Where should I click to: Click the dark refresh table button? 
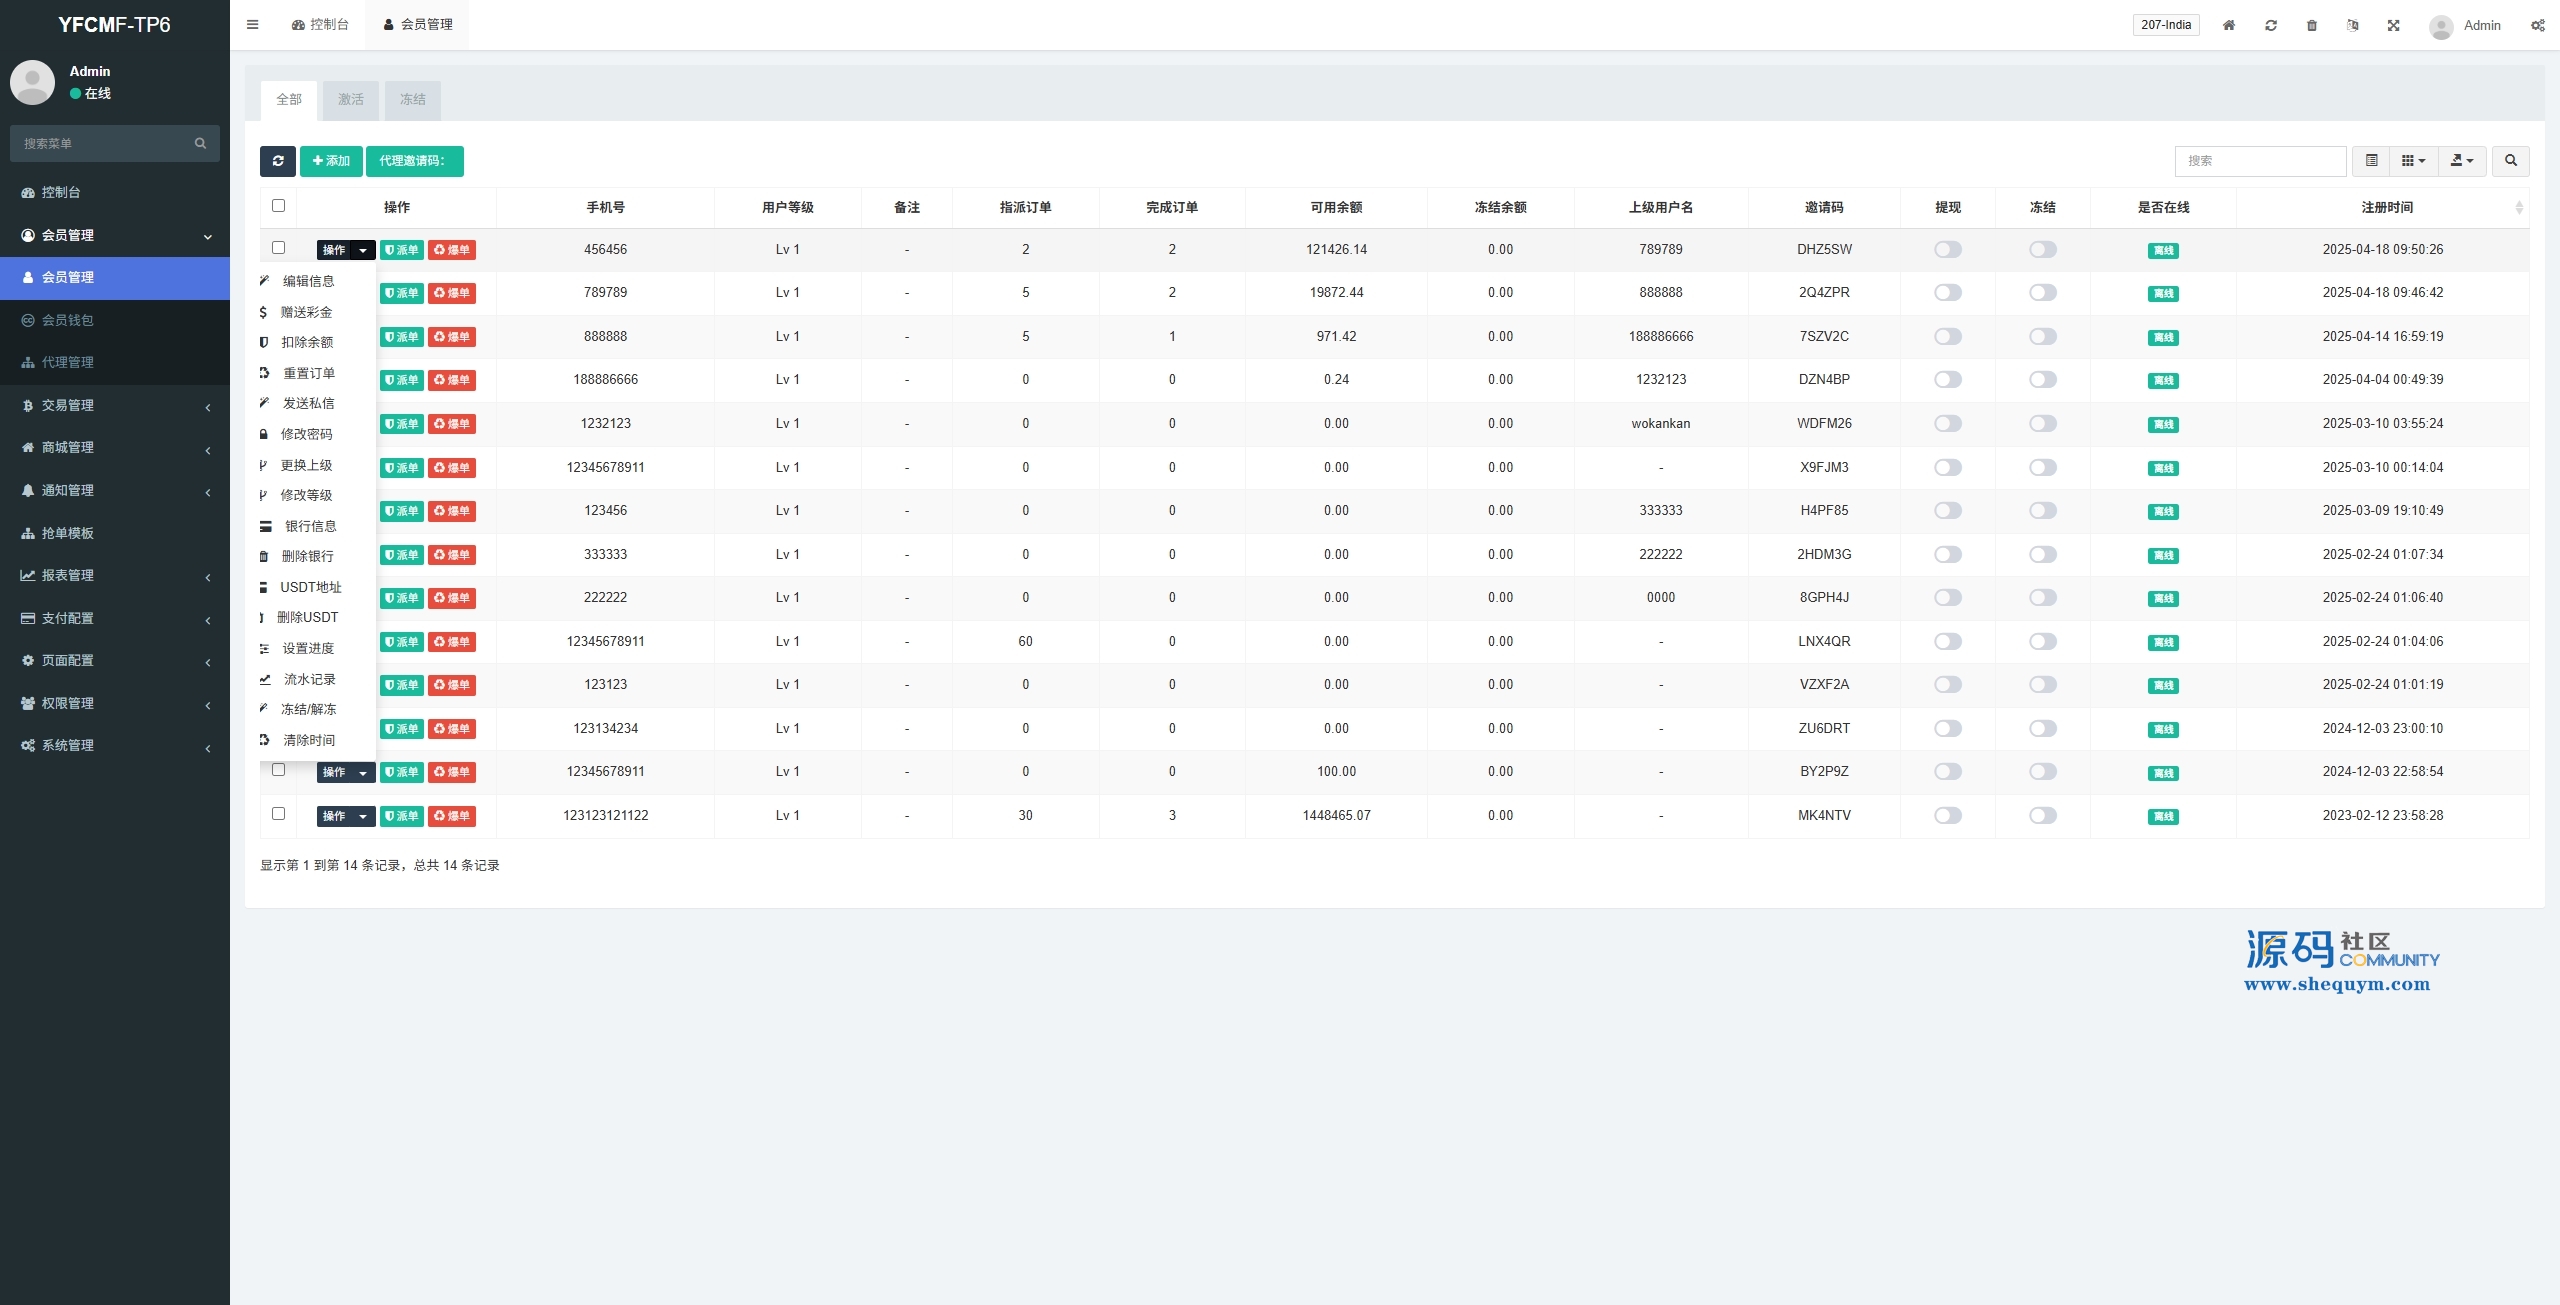278,161
